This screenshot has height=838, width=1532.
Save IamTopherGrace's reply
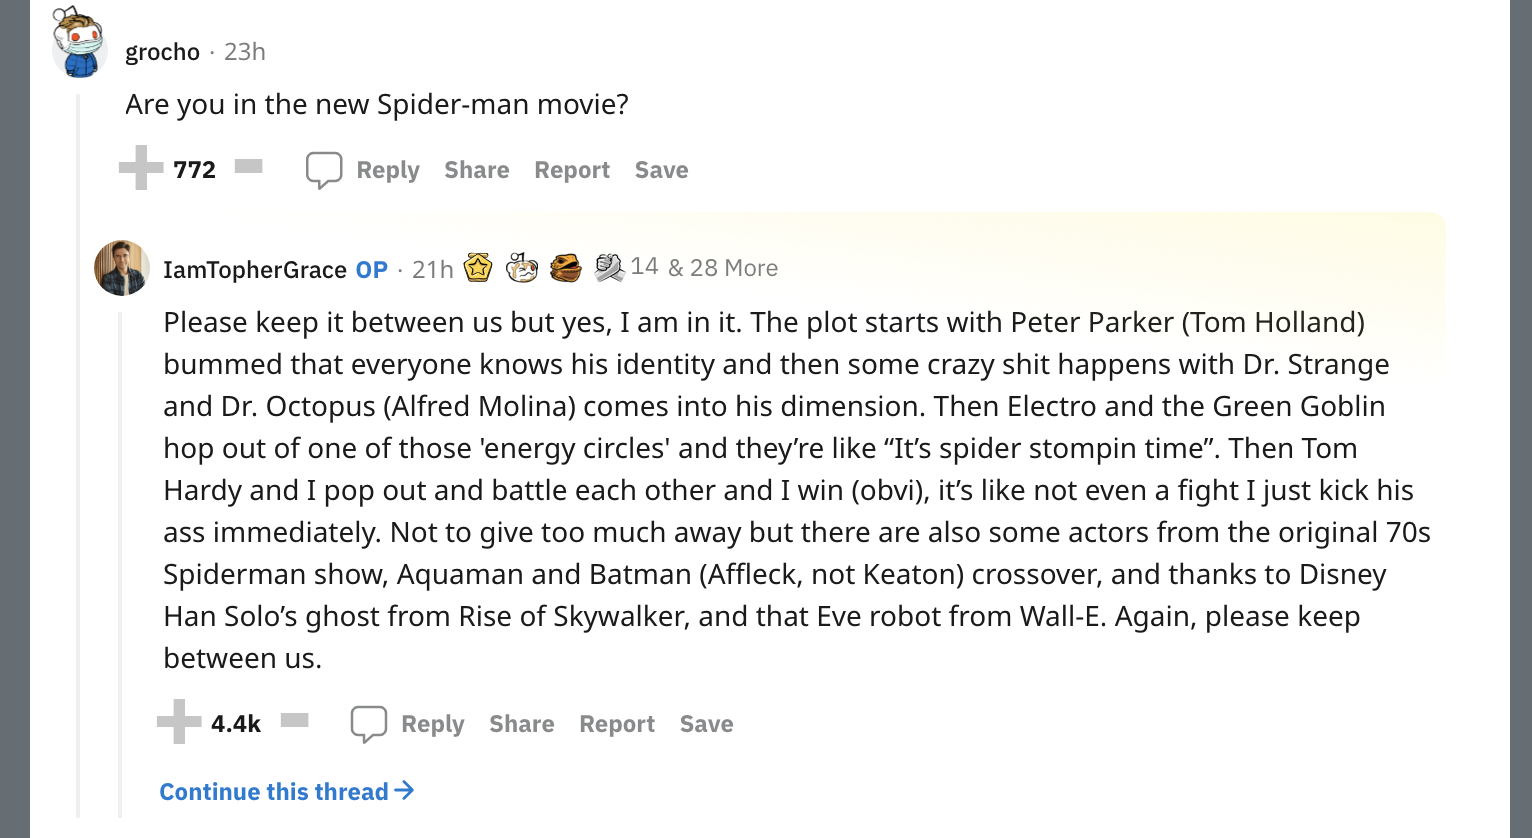click(x=706, y=724)
